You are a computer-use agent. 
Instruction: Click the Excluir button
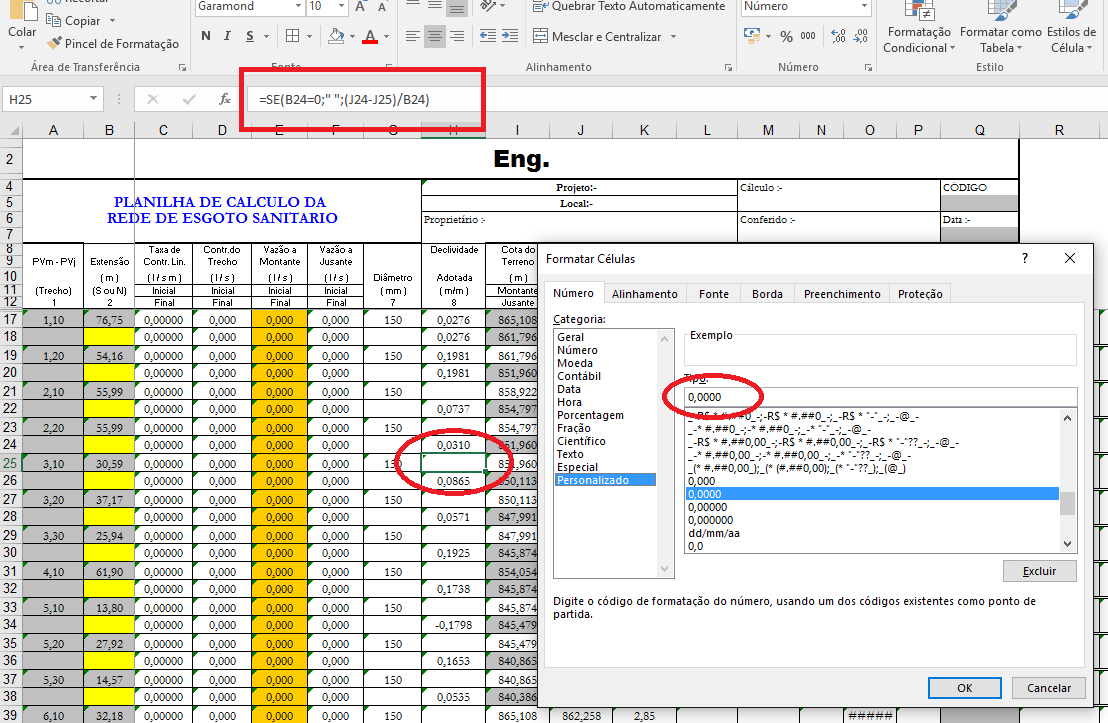pyautogui.click(x=1039, y=571)
